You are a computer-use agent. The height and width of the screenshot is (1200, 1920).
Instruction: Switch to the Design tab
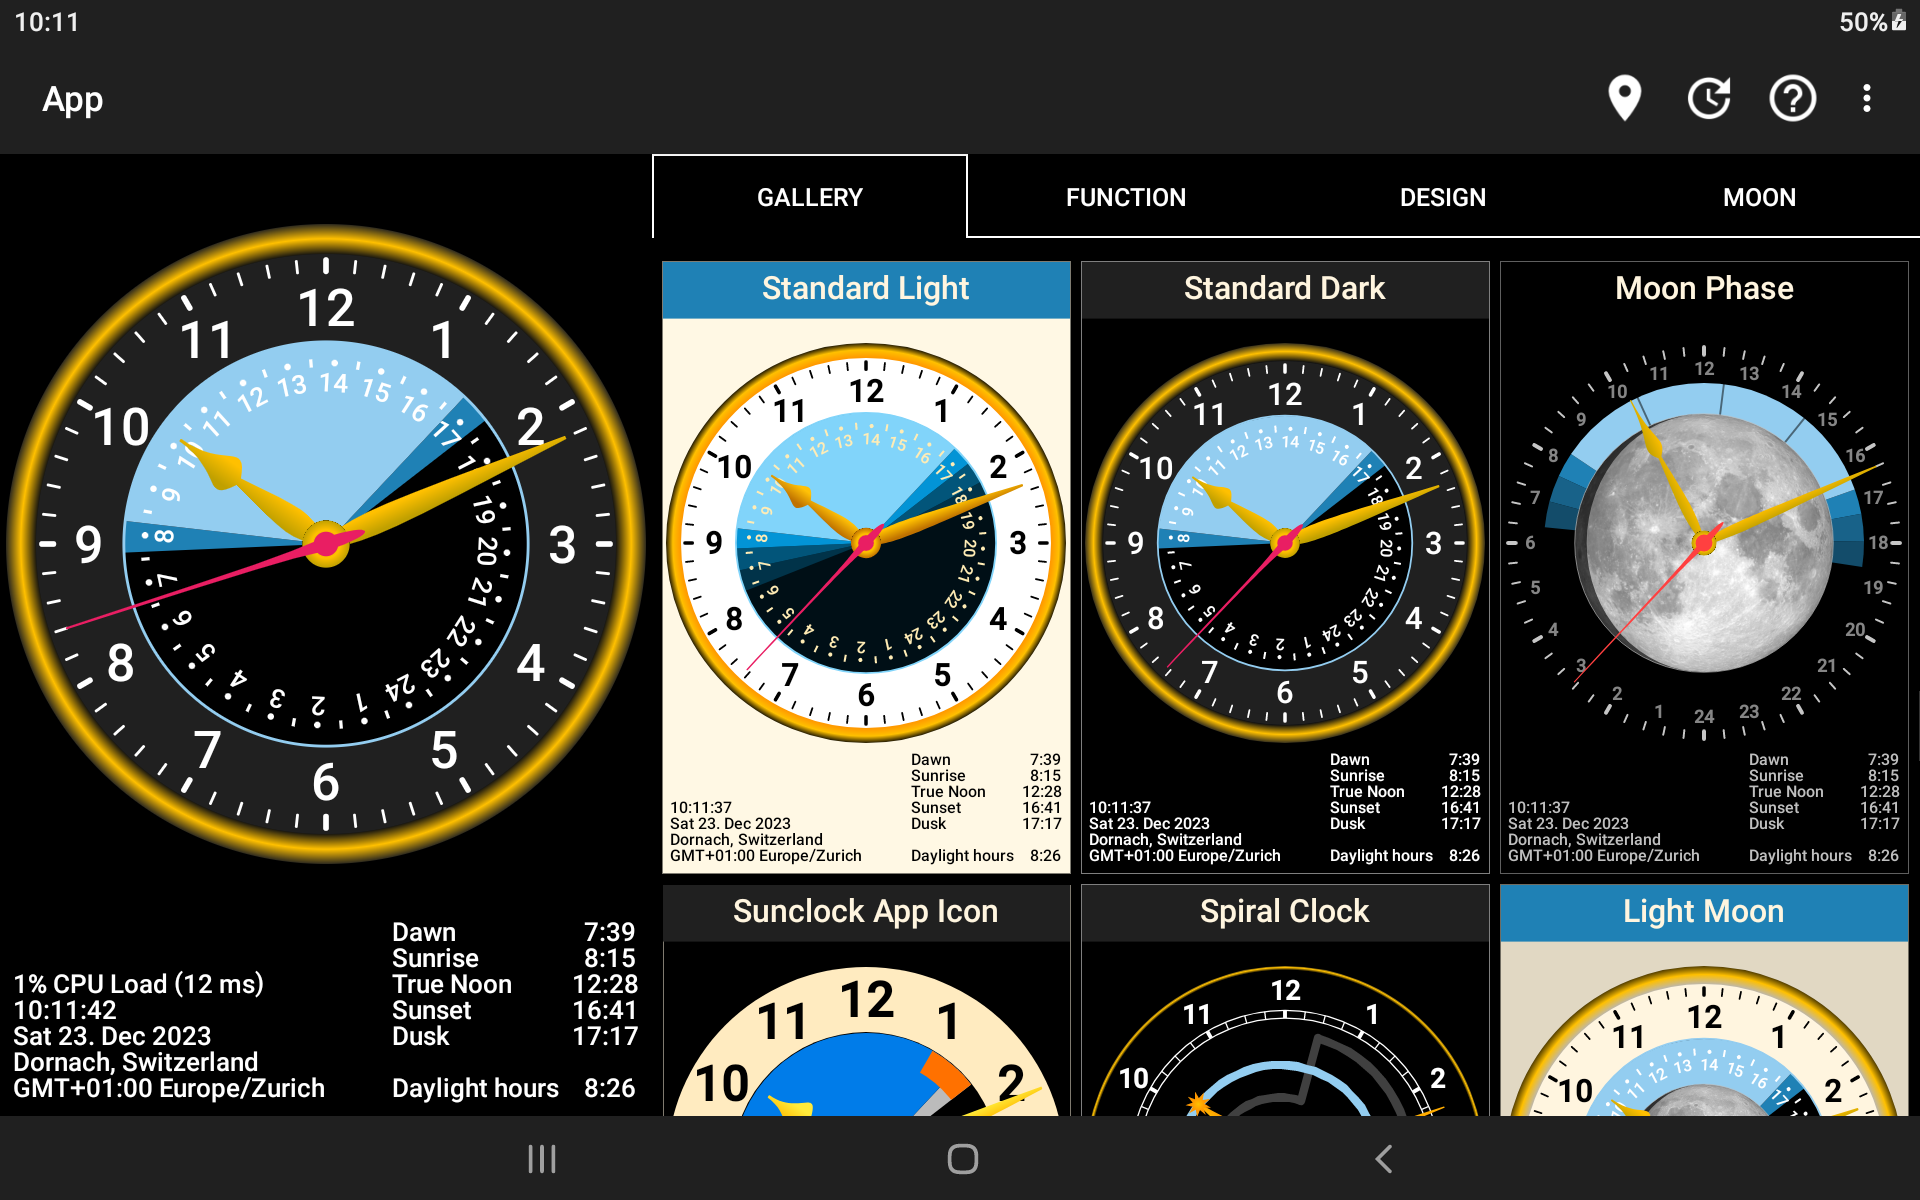(1442, 197)
